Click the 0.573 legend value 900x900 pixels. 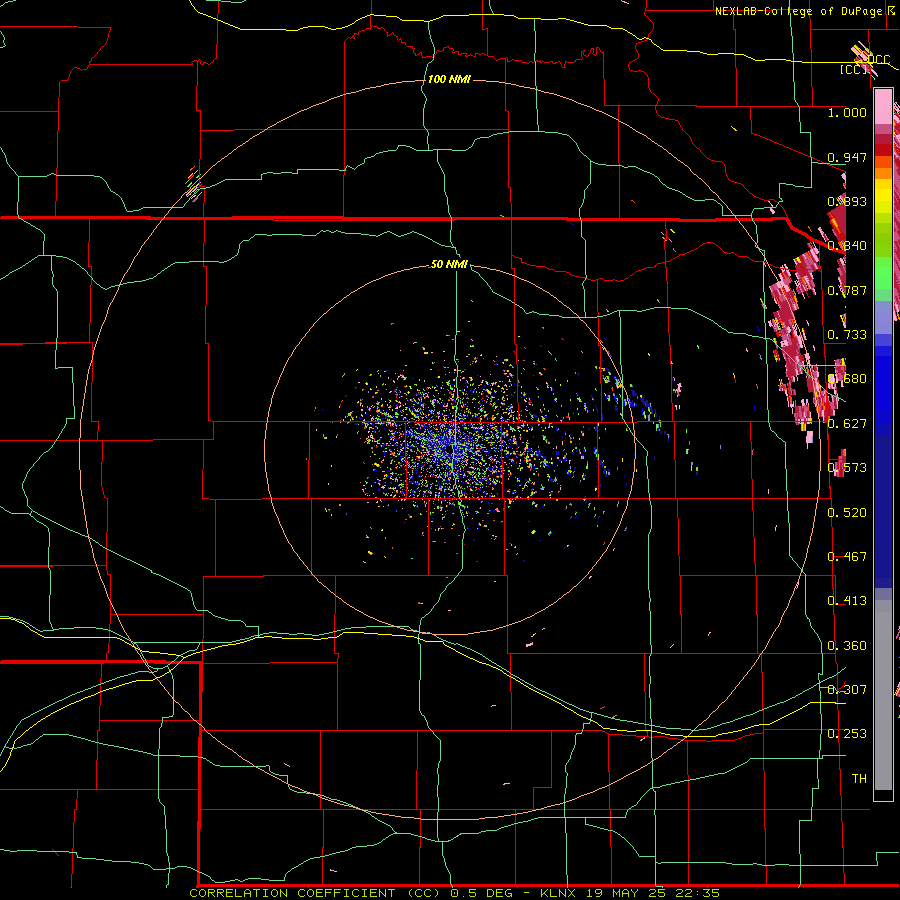[847, 468]
